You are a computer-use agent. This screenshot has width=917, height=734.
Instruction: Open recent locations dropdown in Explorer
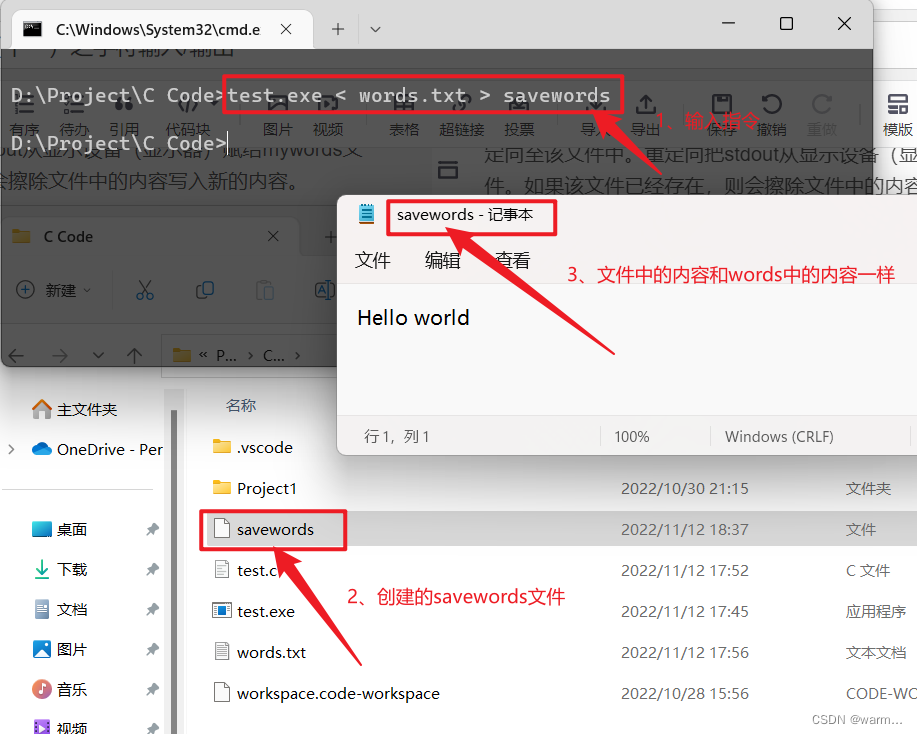[x=98, y=355]
